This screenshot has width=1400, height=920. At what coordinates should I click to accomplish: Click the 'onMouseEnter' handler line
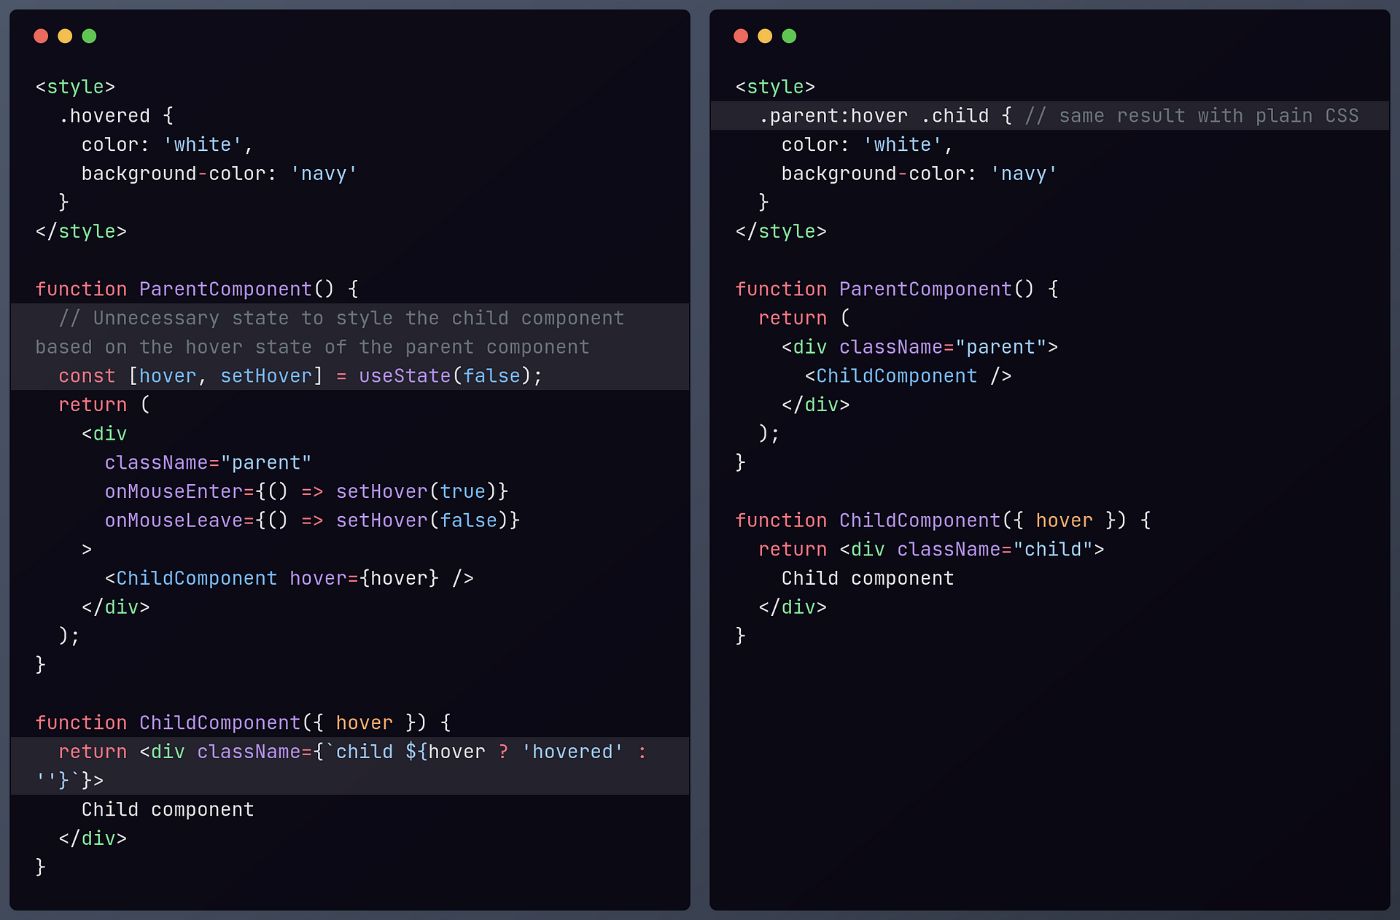point(306,491)
